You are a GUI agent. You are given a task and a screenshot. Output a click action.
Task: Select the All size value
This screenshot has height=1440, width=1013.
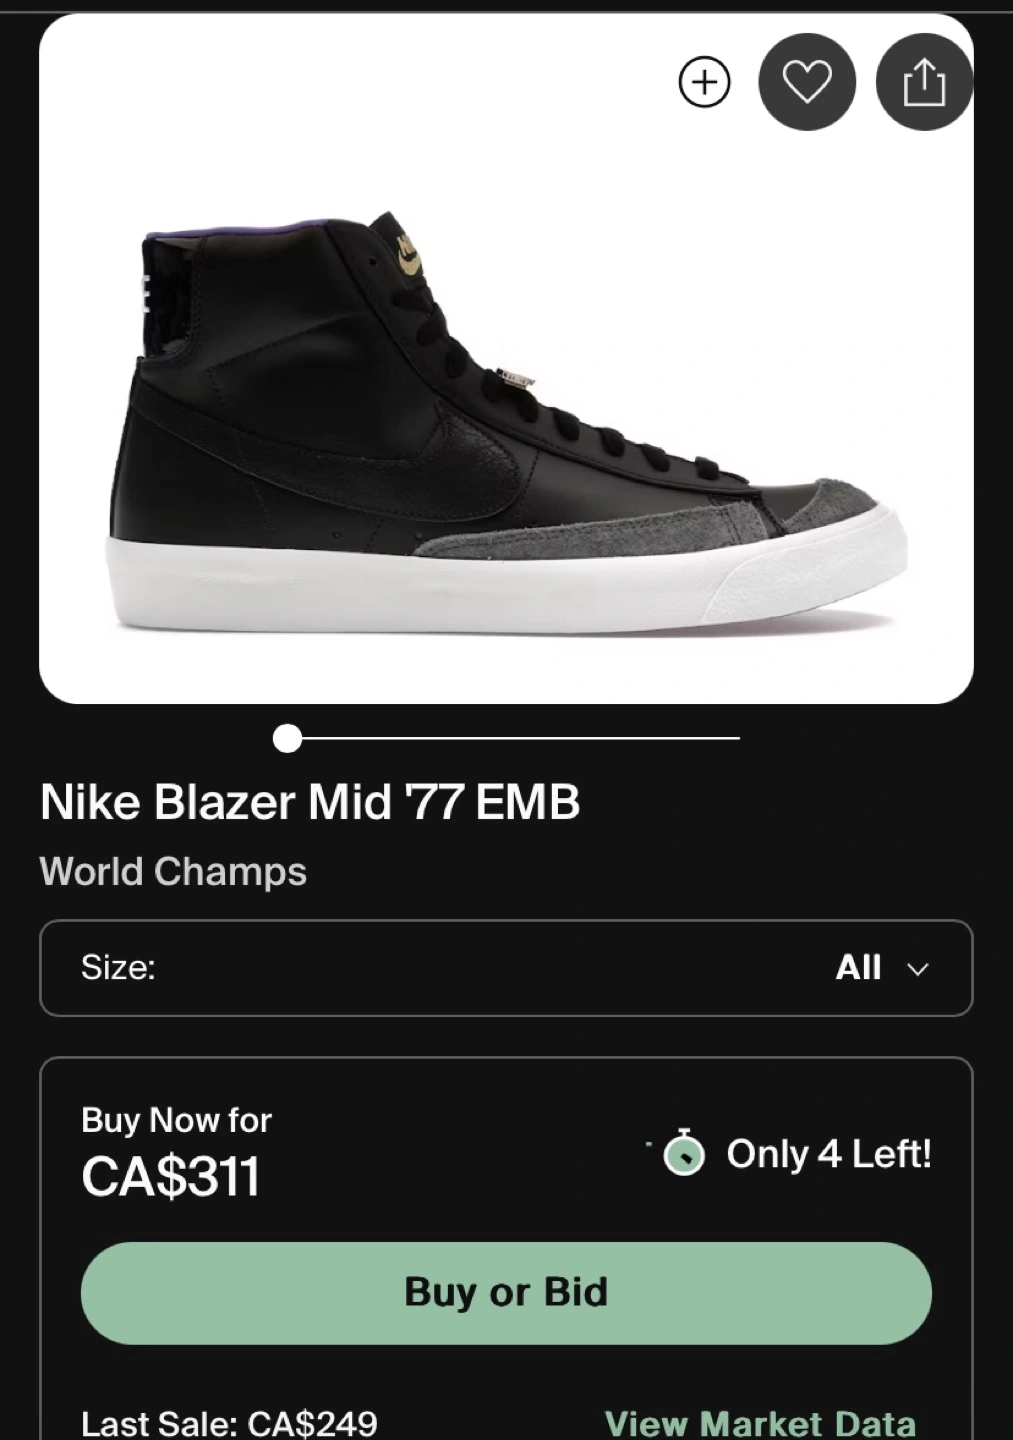coord(858,968)
